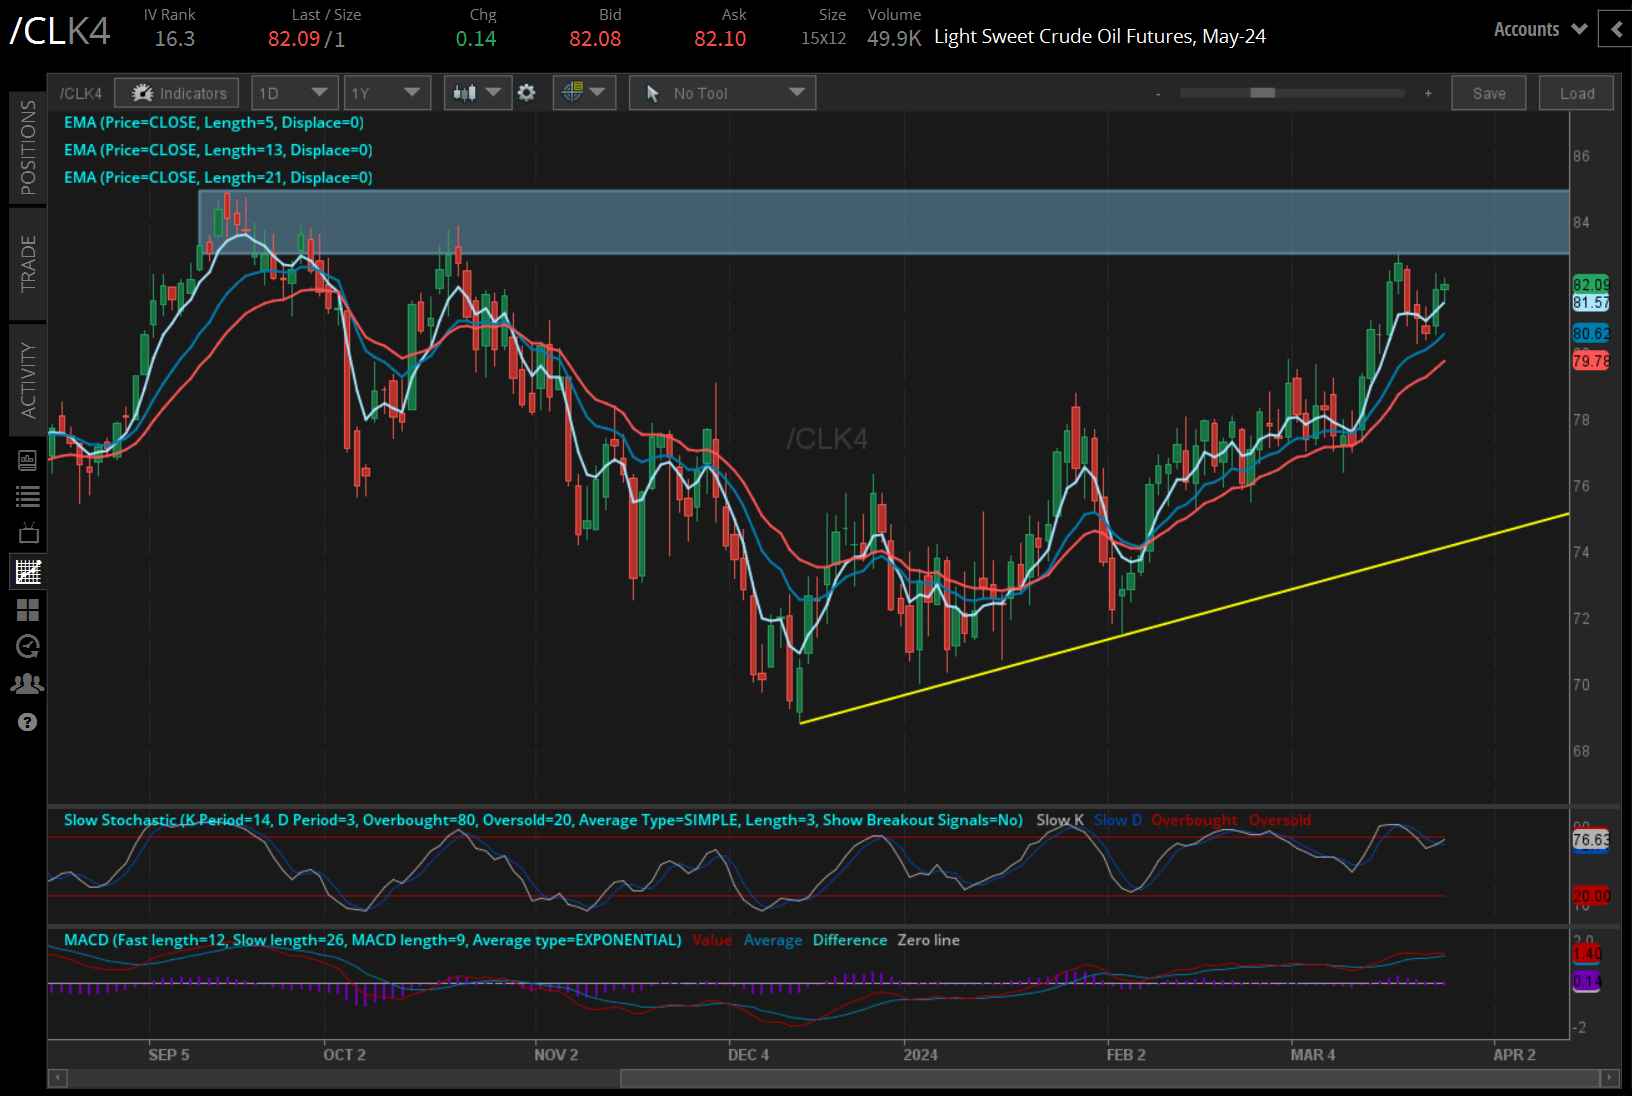The image size is (1632, 1096).
Task: Click the help question mark icon
Action: point(28,722)
